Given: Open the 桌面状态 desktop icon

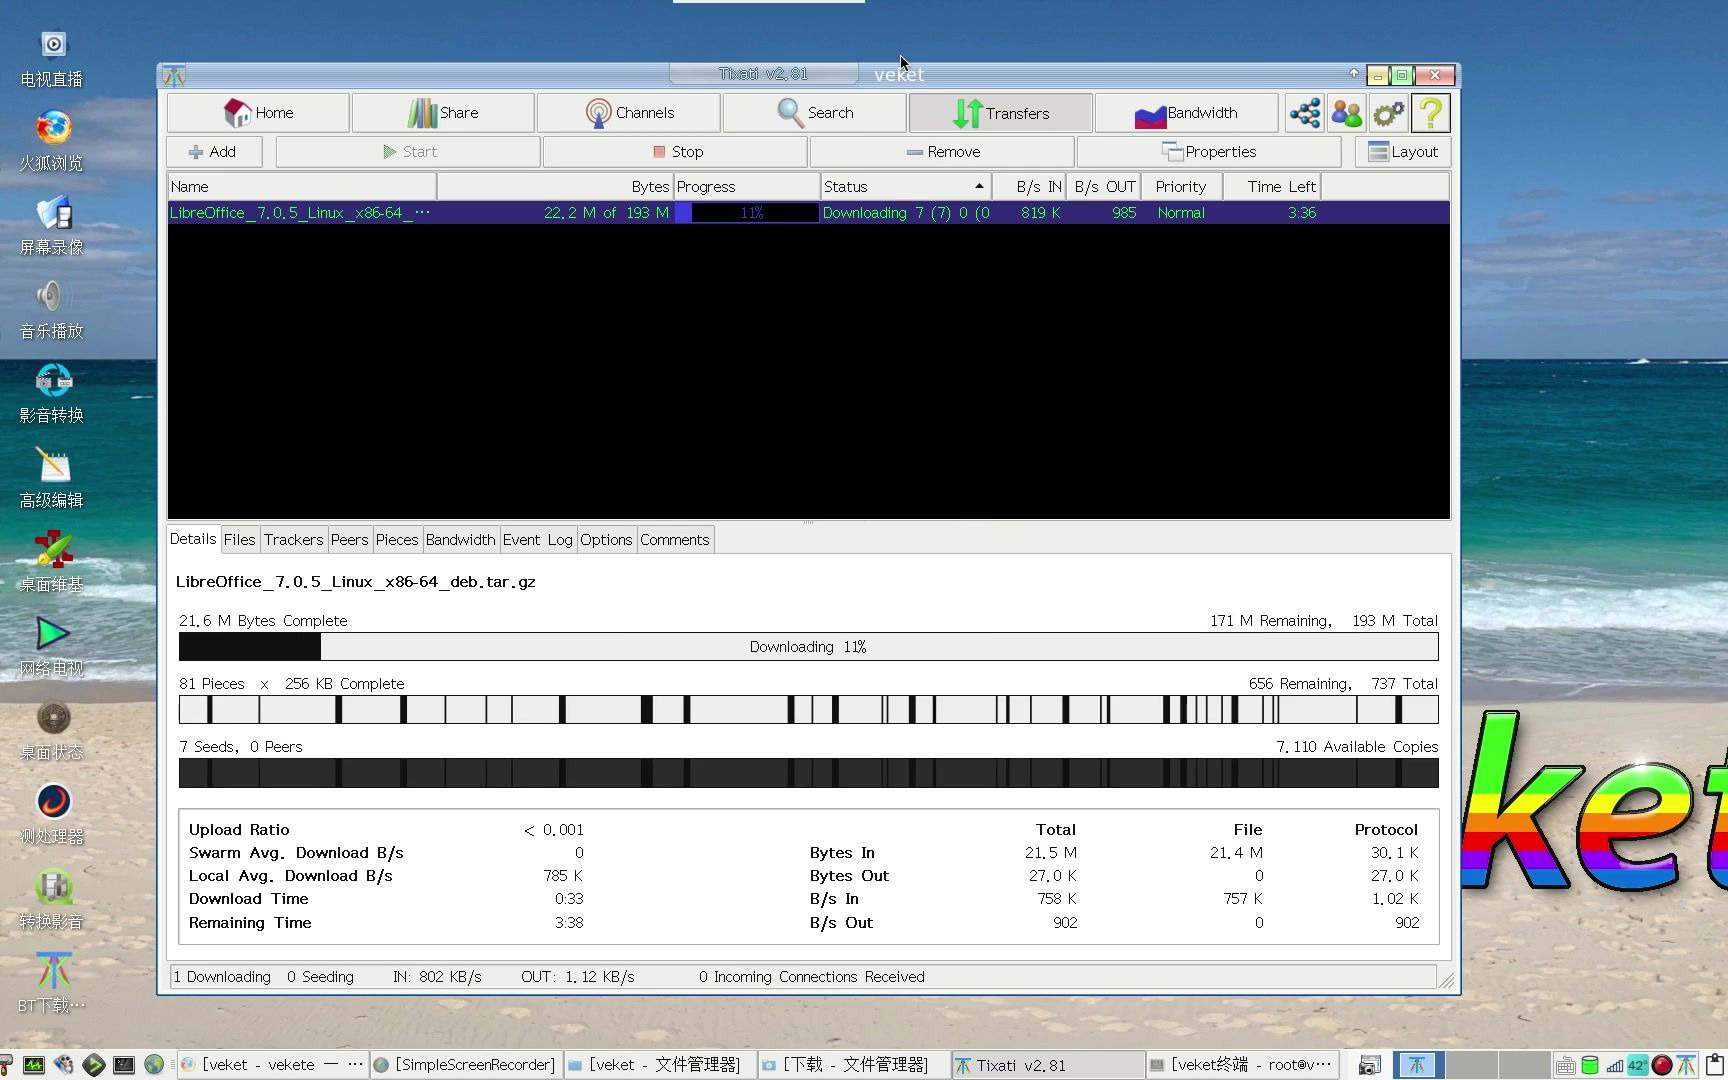Looking at the screenshot, I should click(x=52, y=732).
